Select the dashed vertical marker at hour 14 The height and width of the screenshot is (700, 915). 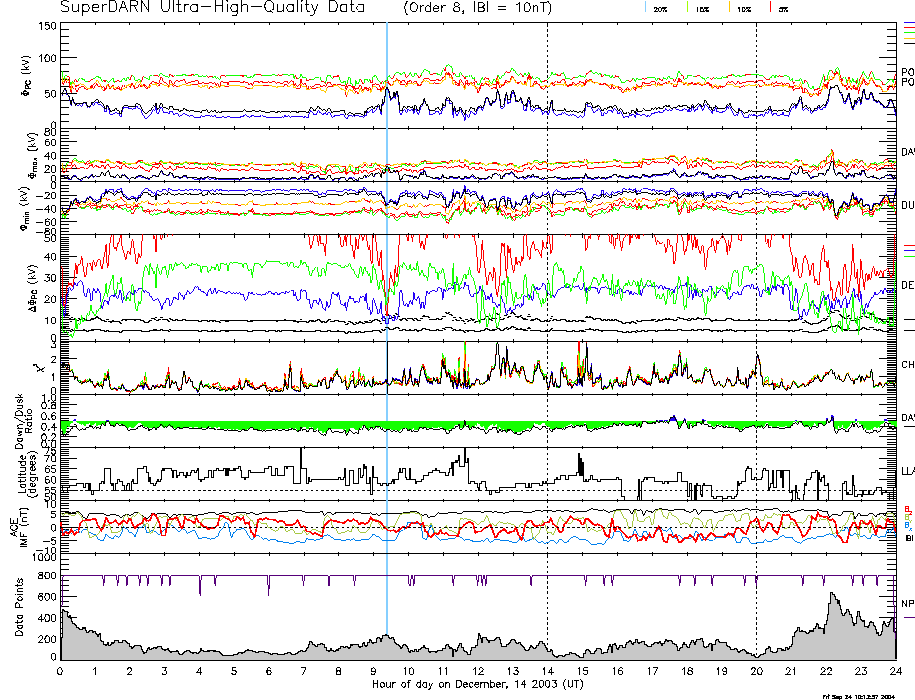(548, 300)
